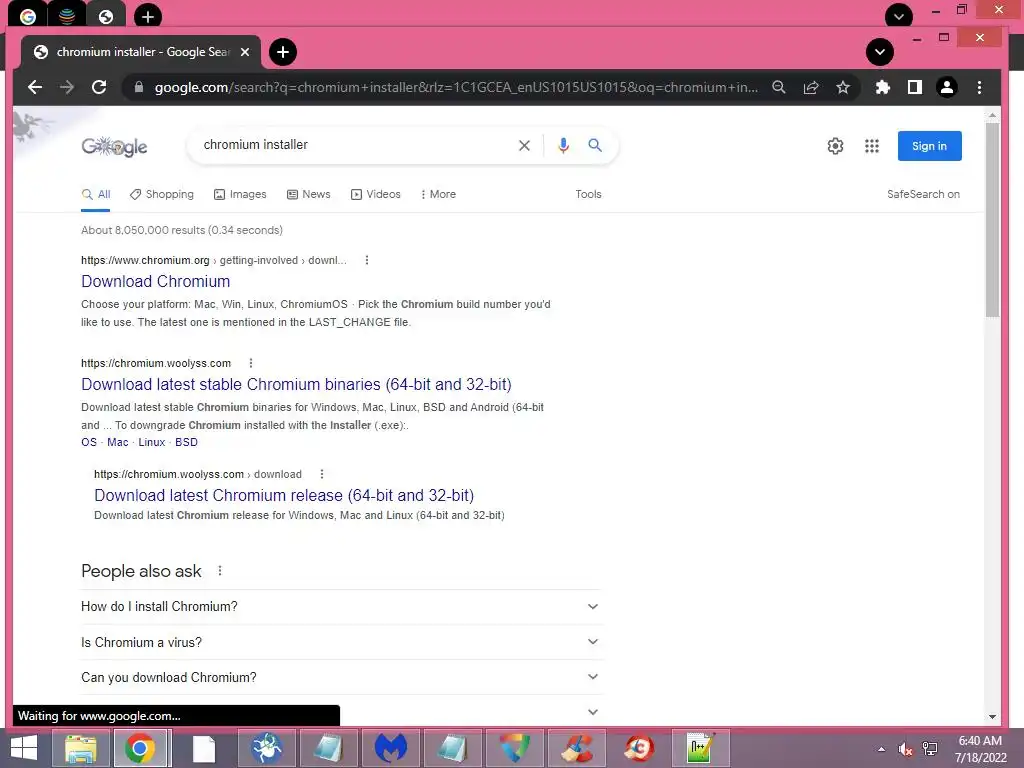Open Malwarebytes from taskbar
The width and height of the screenshot is (1024, 768).
click(x=391, y=748)
